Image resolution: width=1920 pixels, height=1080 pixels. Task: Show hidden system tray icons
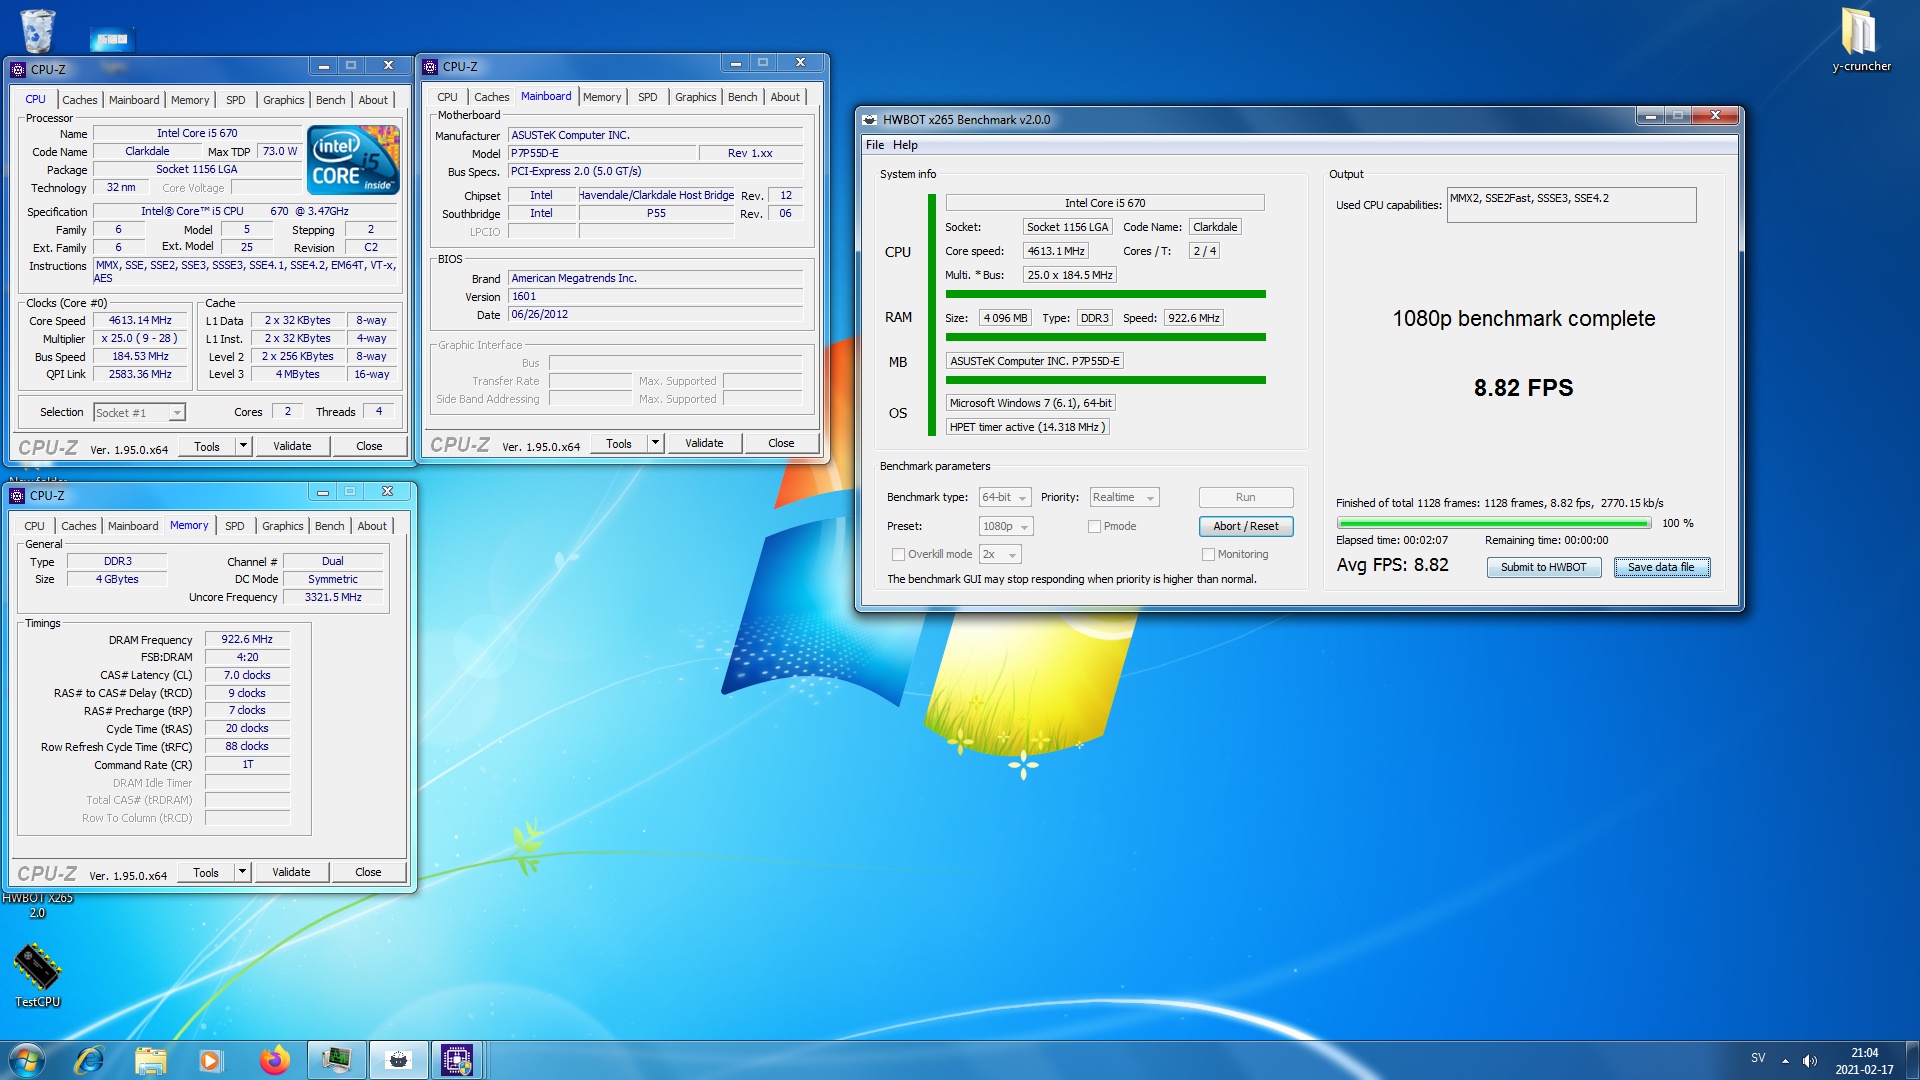pyautogui.click(x=1785, y=1060)
